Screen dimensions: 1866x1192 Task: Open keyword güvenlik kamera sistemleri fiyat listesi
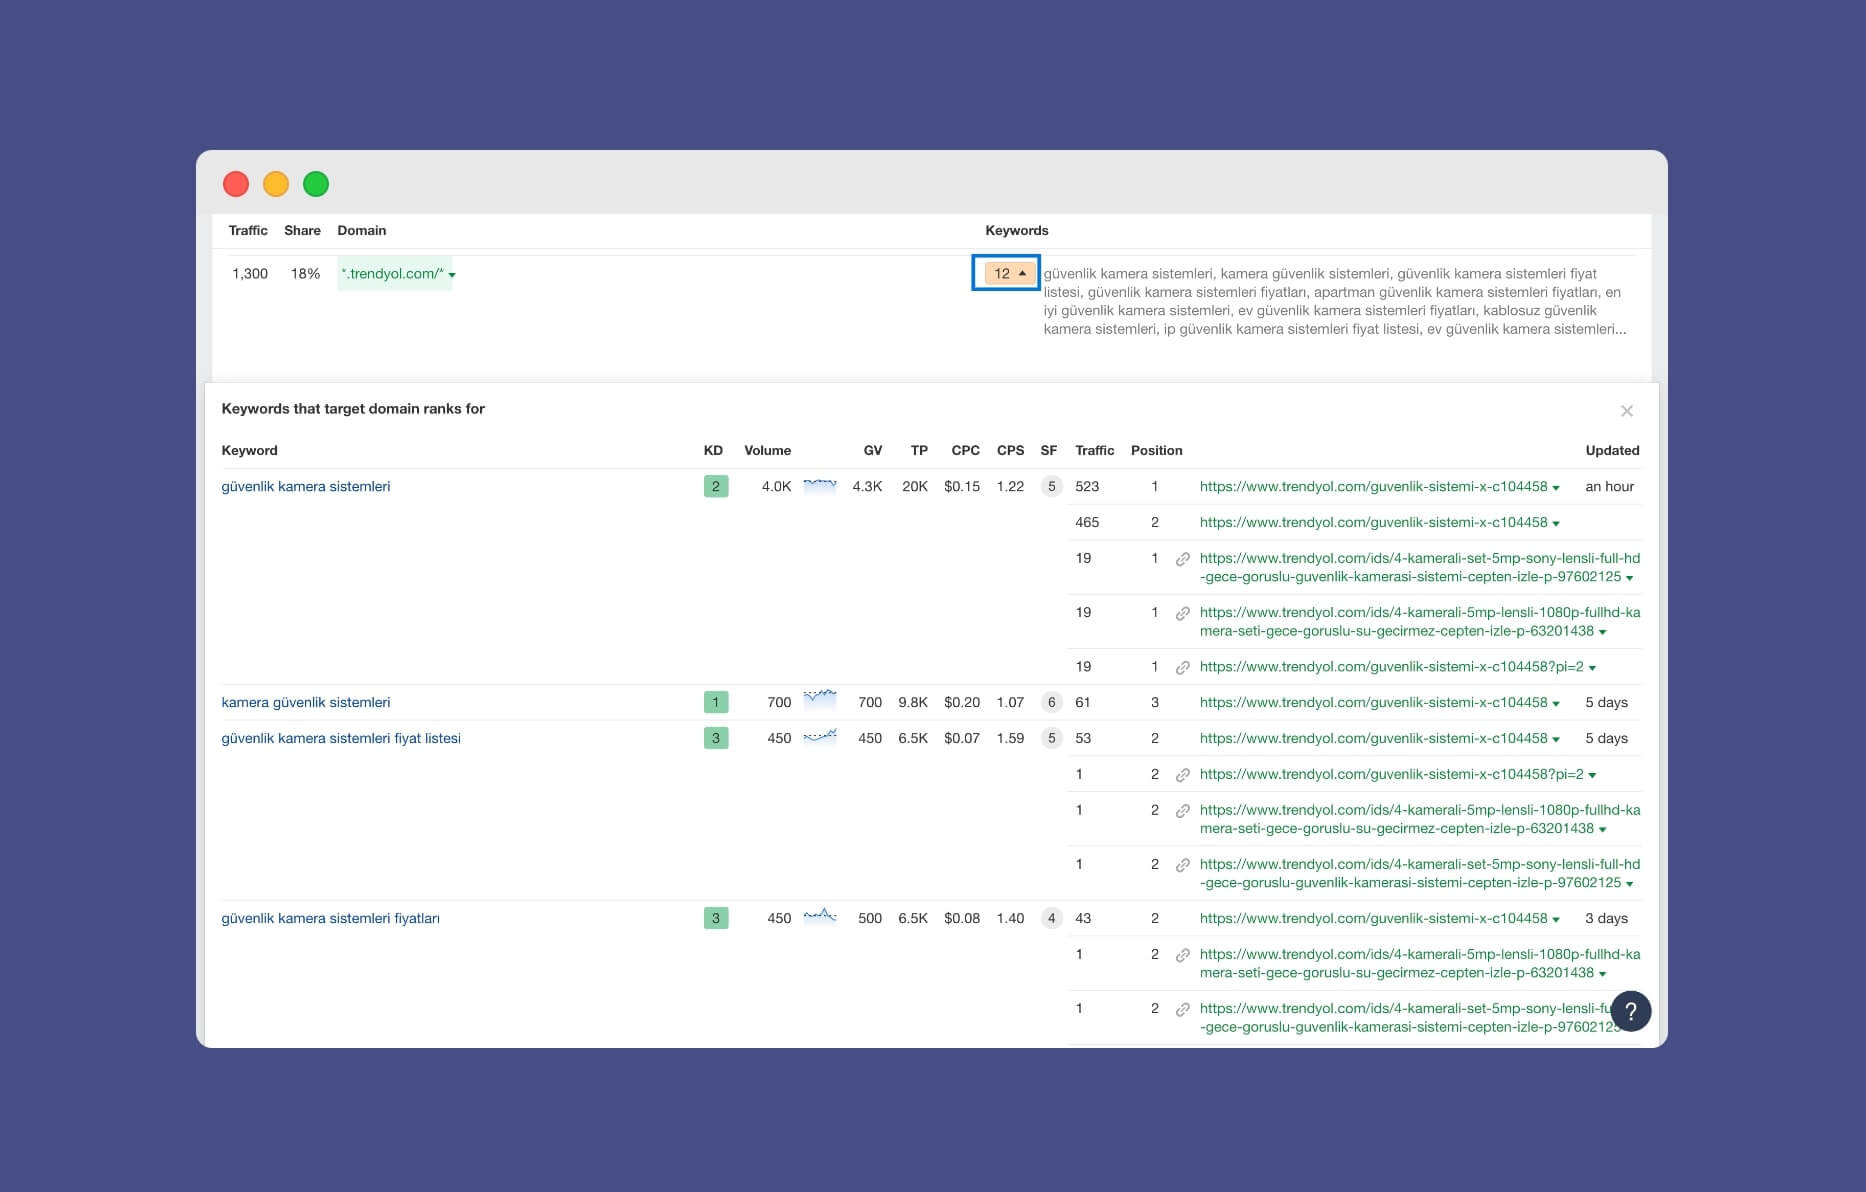341,738
